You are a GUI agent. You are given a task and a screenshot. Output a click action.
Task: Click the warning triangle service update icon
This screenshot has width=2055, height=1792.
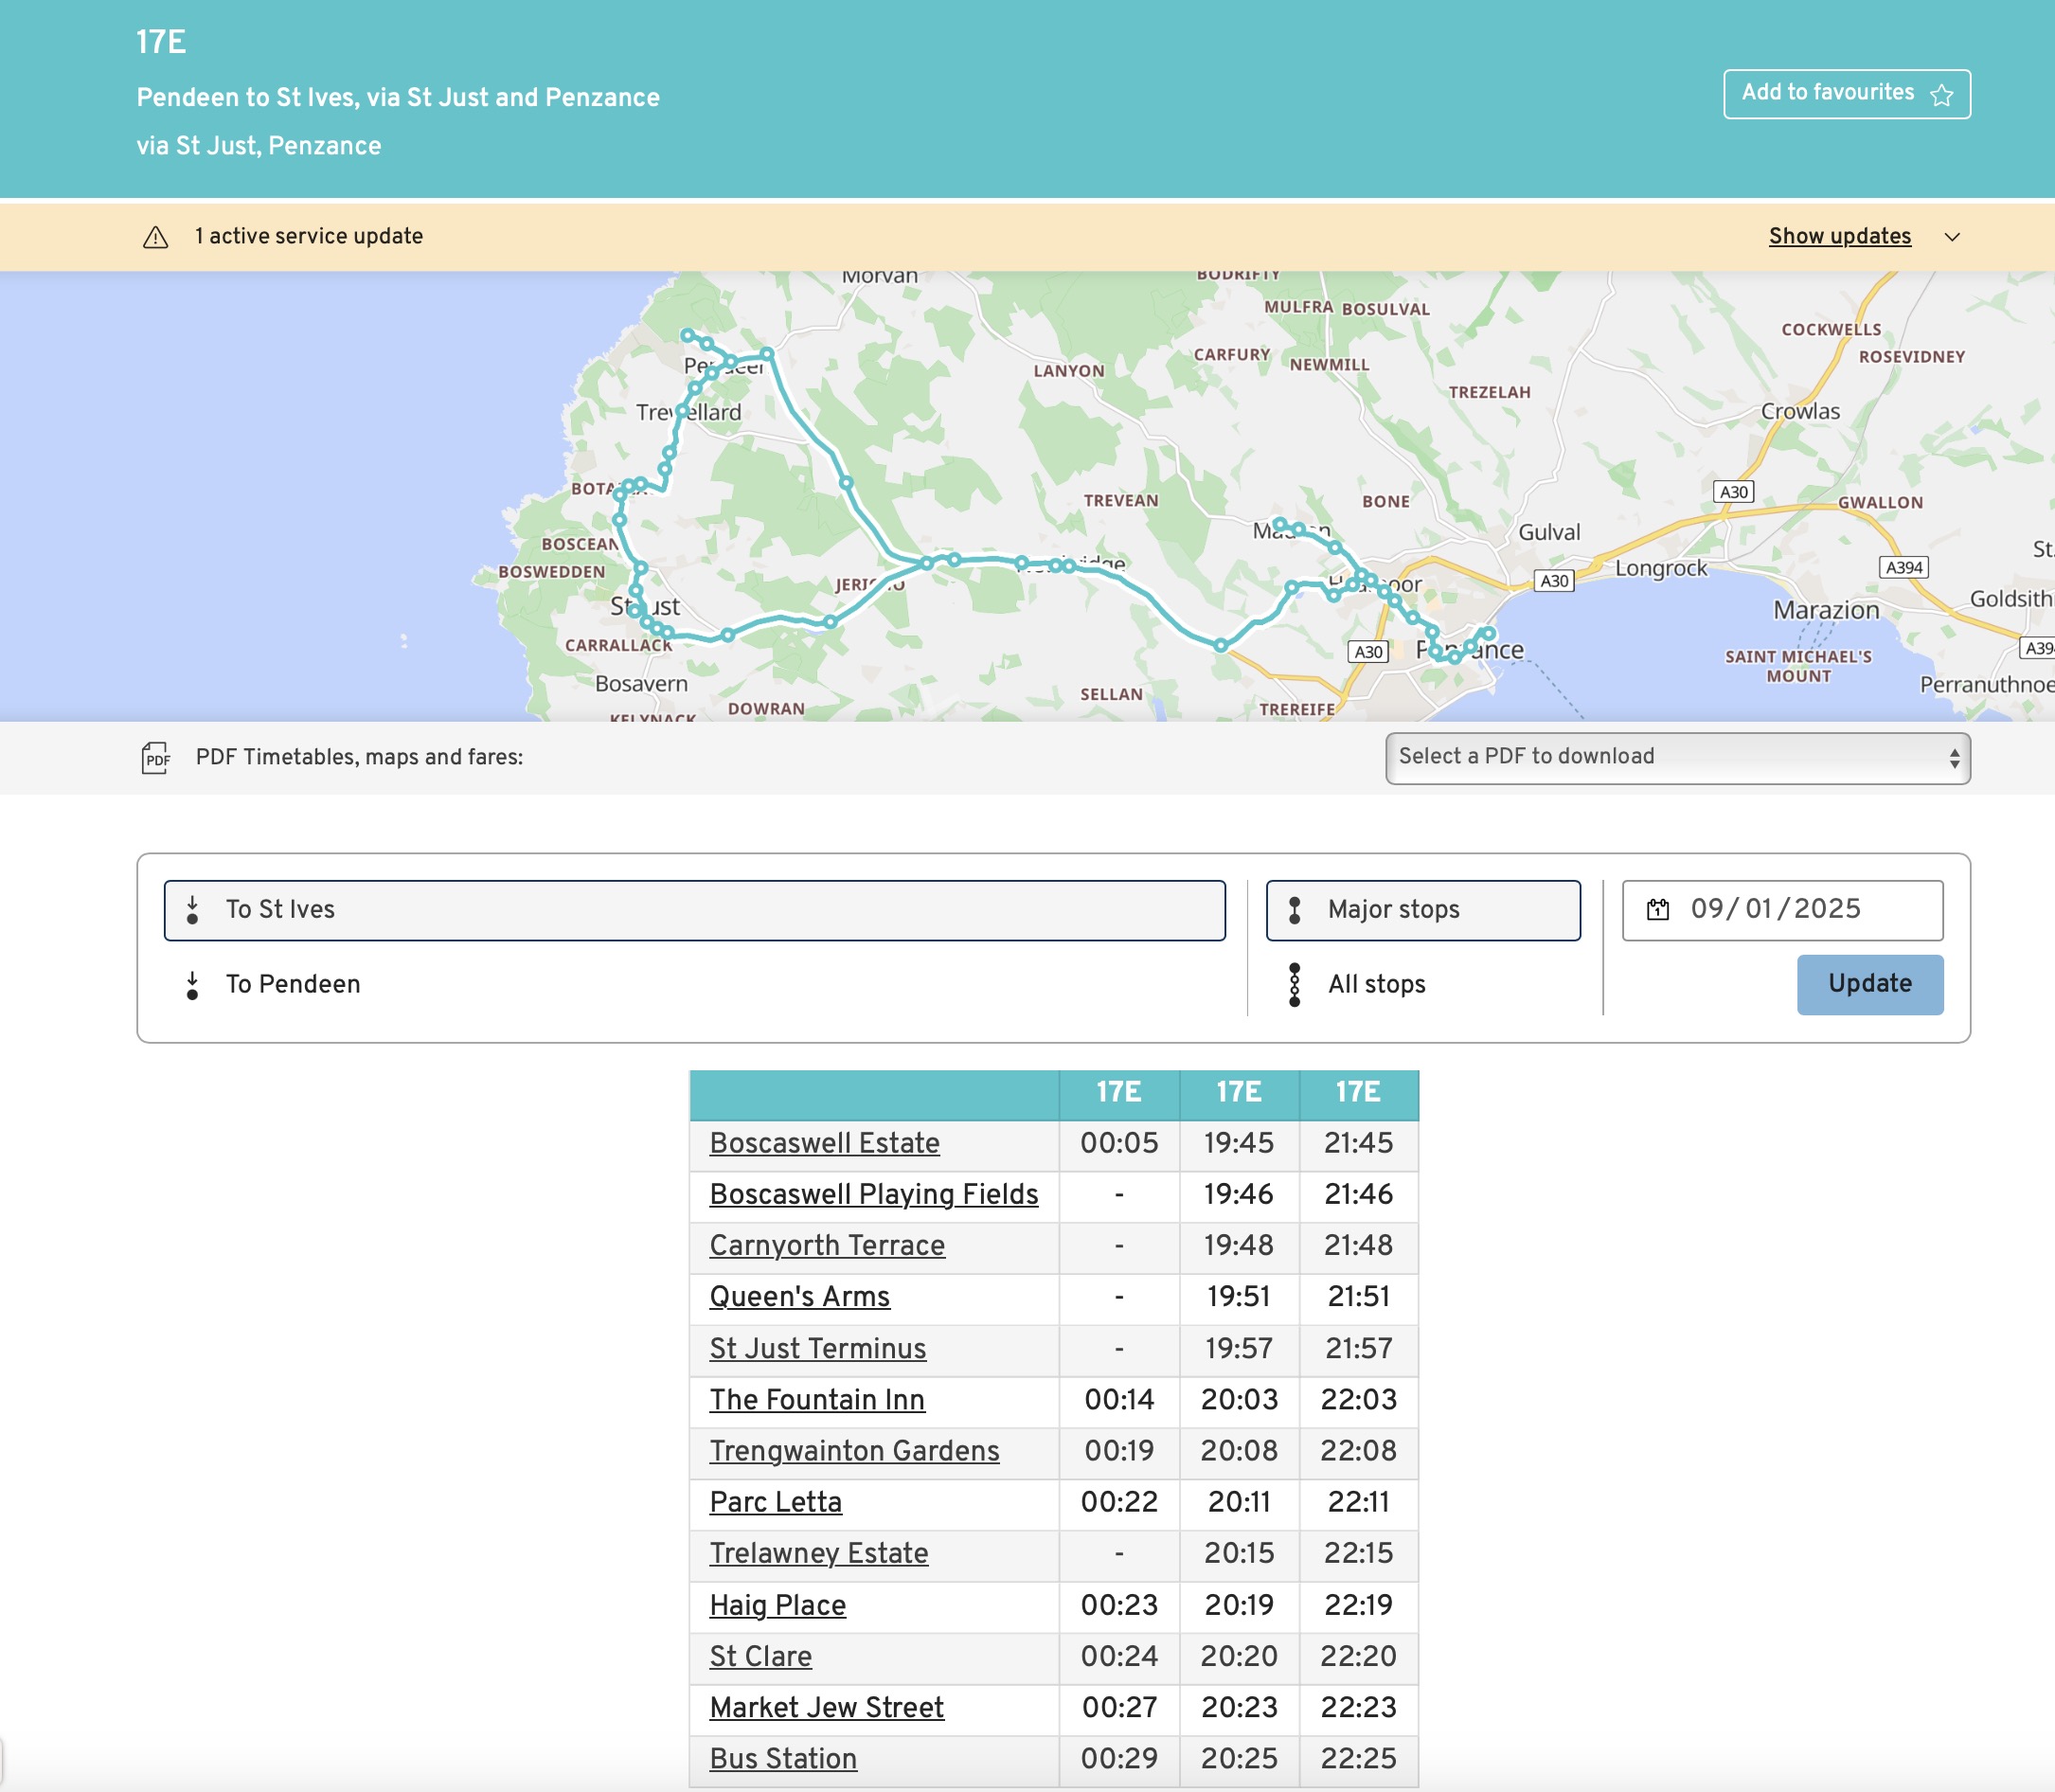click(155, 237)
